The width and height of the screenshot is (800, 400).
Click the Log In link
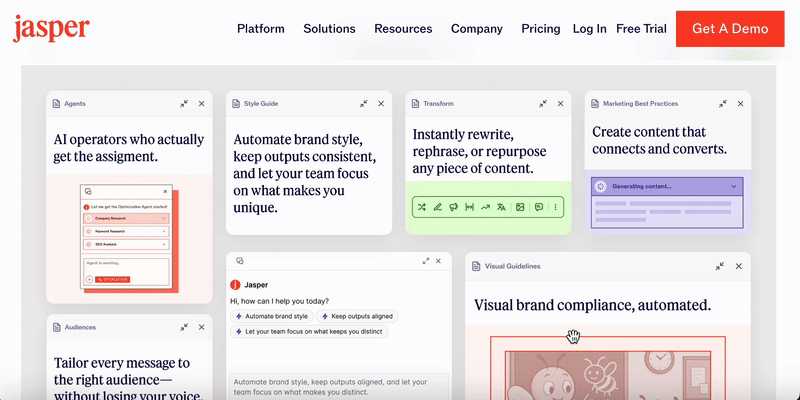pos(590,29)
